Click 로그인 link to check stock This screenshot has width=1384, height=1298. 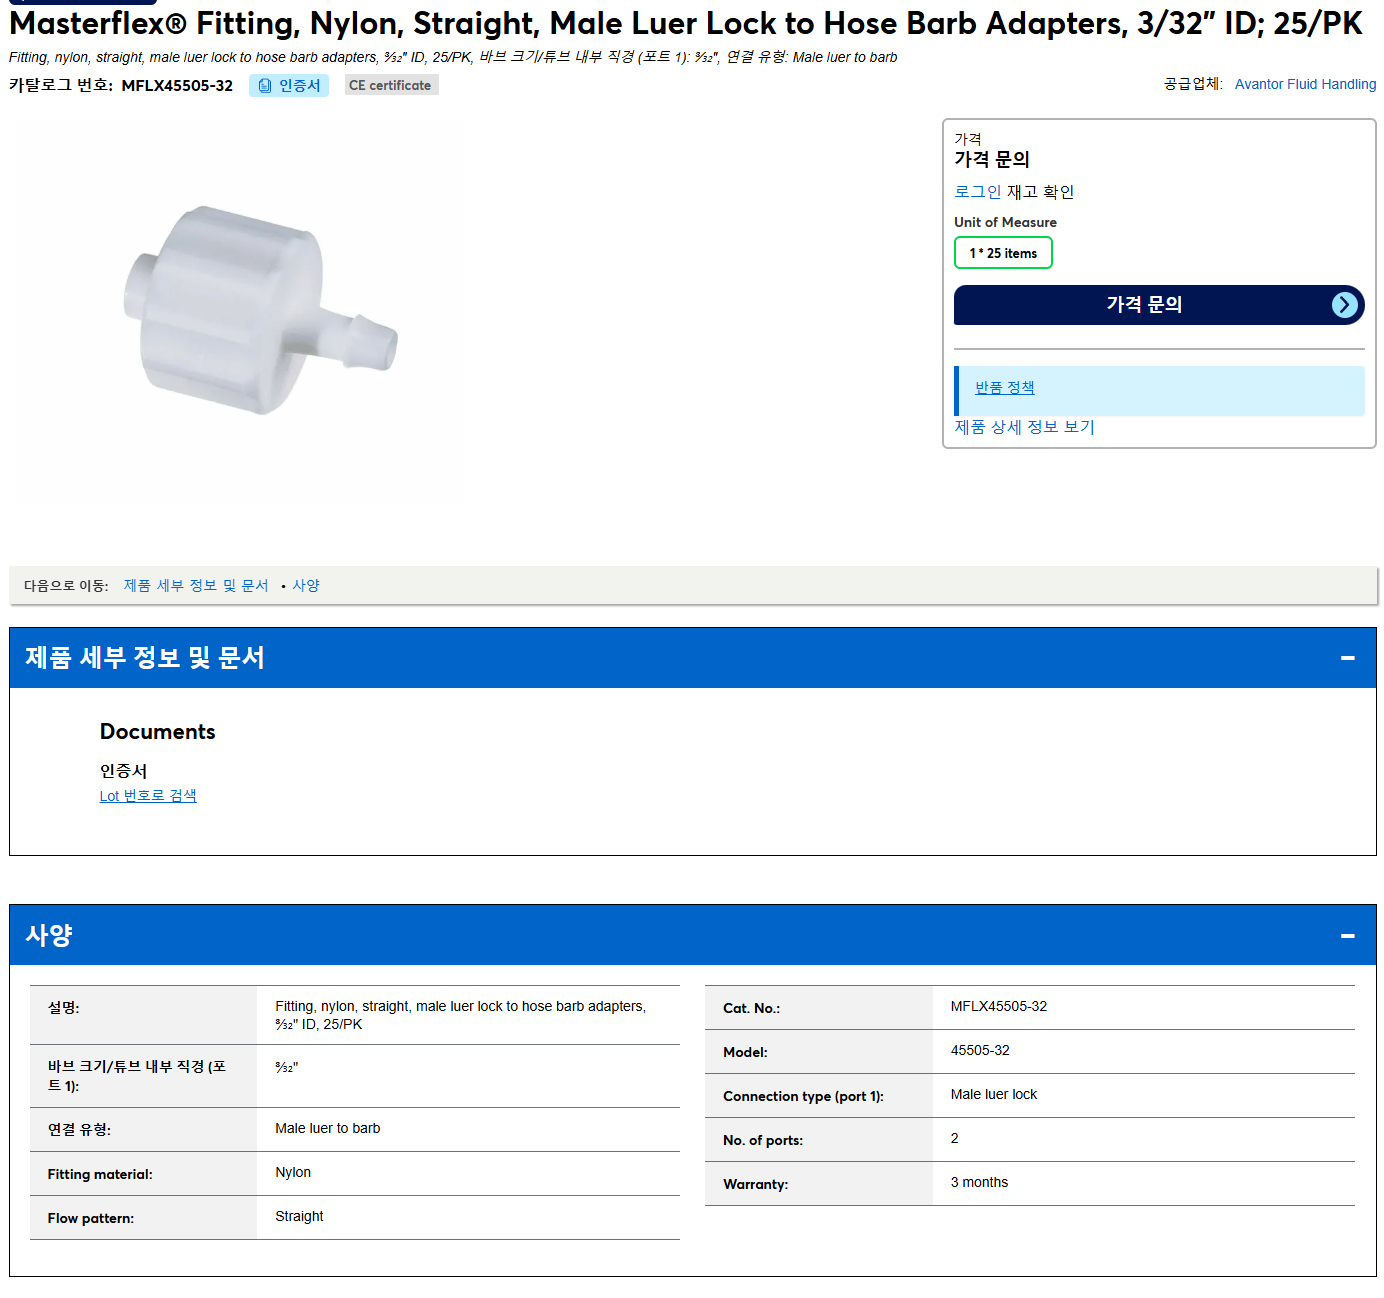[977, 192]
